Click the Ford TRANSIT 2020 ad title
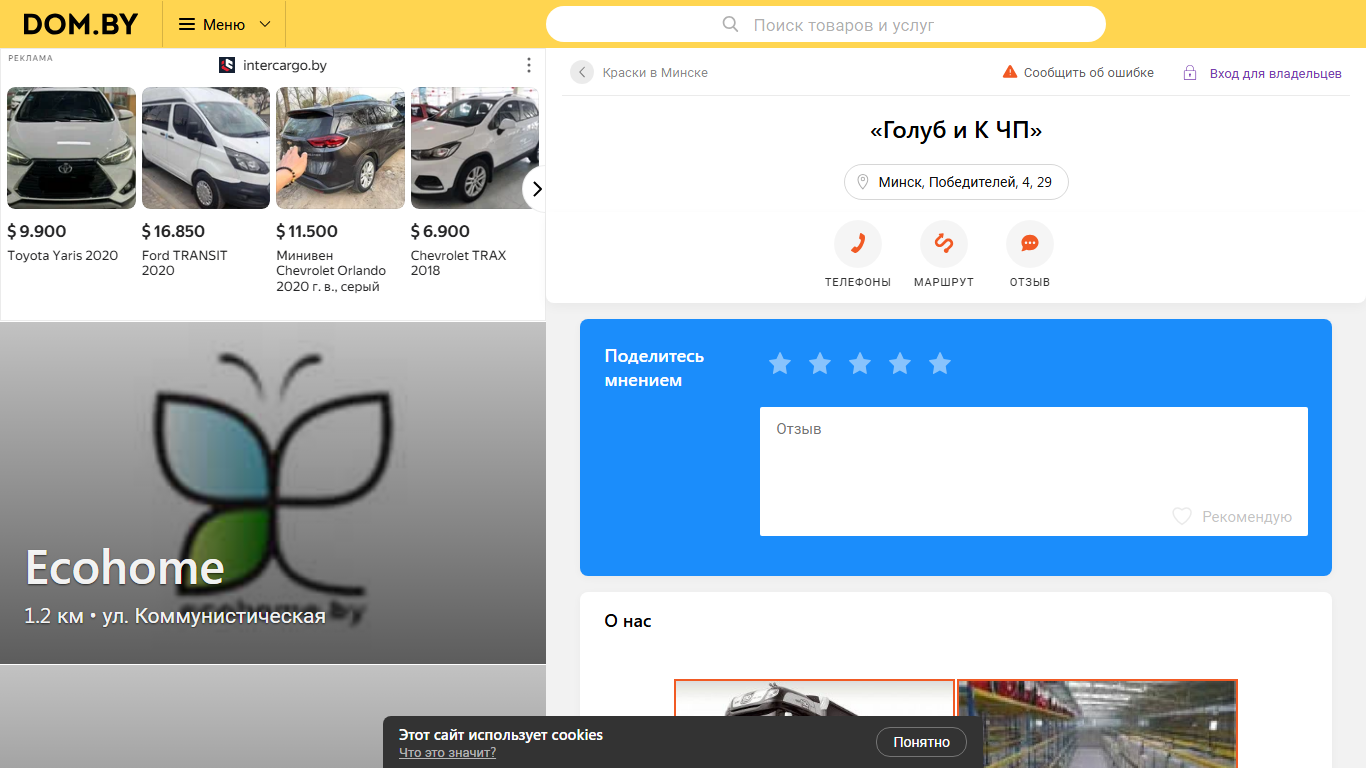The image size is (1366, 768). coord(184,263)
